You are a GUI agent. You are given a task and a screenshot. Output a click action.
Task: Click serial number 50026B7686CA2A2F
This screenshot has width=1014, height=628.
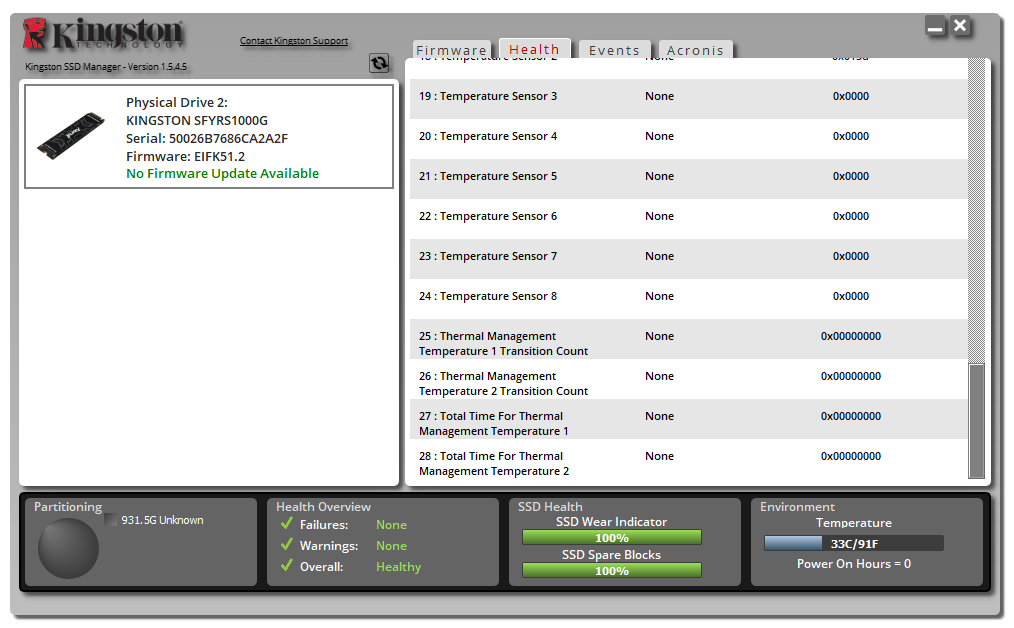(228, 138)
